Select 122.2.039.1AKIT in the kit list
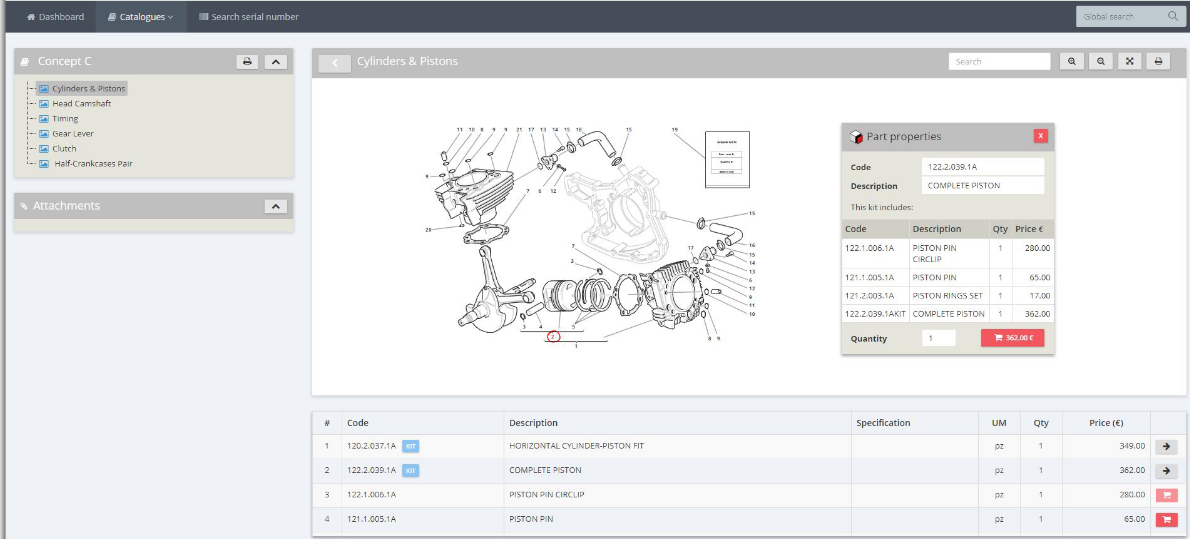 [876, 314]
